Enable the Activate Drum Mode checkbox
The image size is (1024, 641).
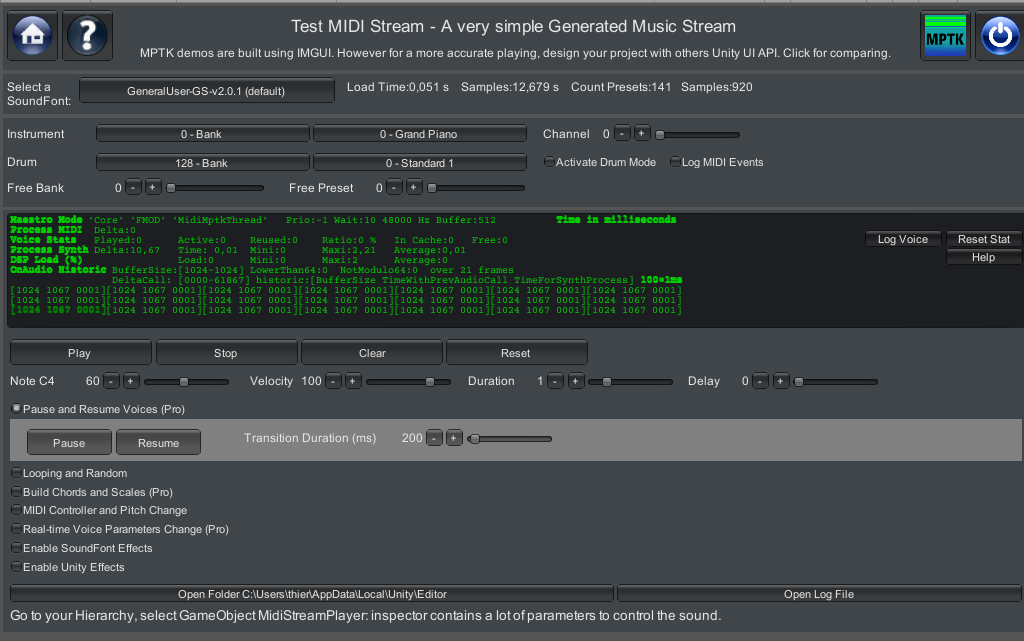pos(549,162)
